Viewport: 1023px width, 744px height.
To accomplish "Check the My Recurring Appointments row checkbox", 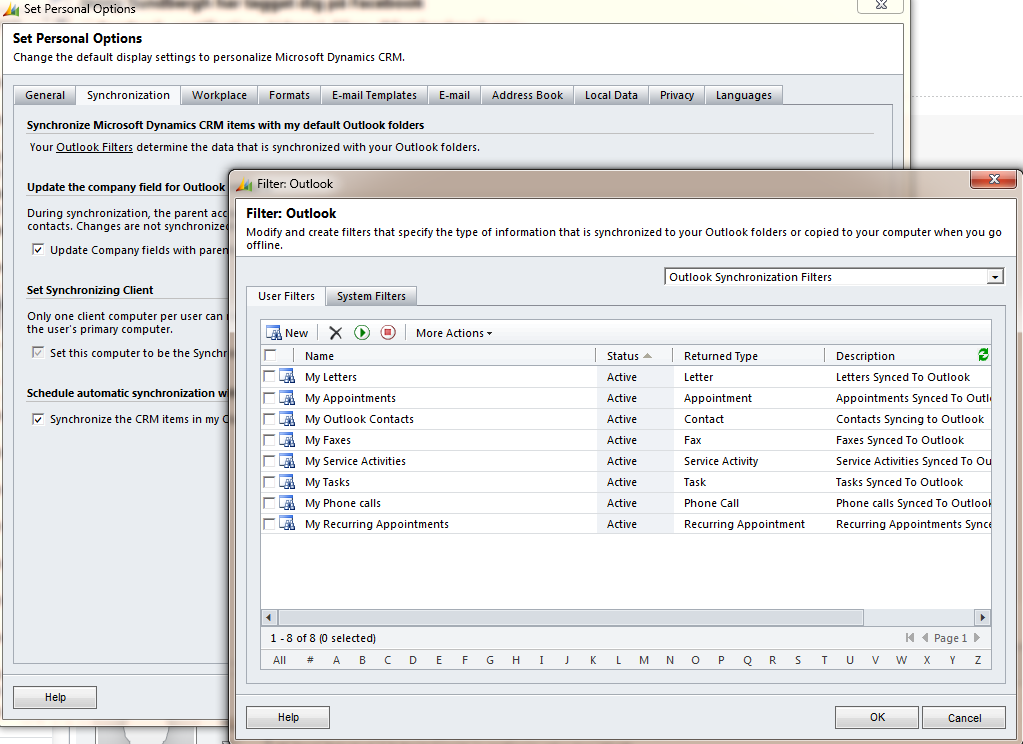I will click(269, 523).
